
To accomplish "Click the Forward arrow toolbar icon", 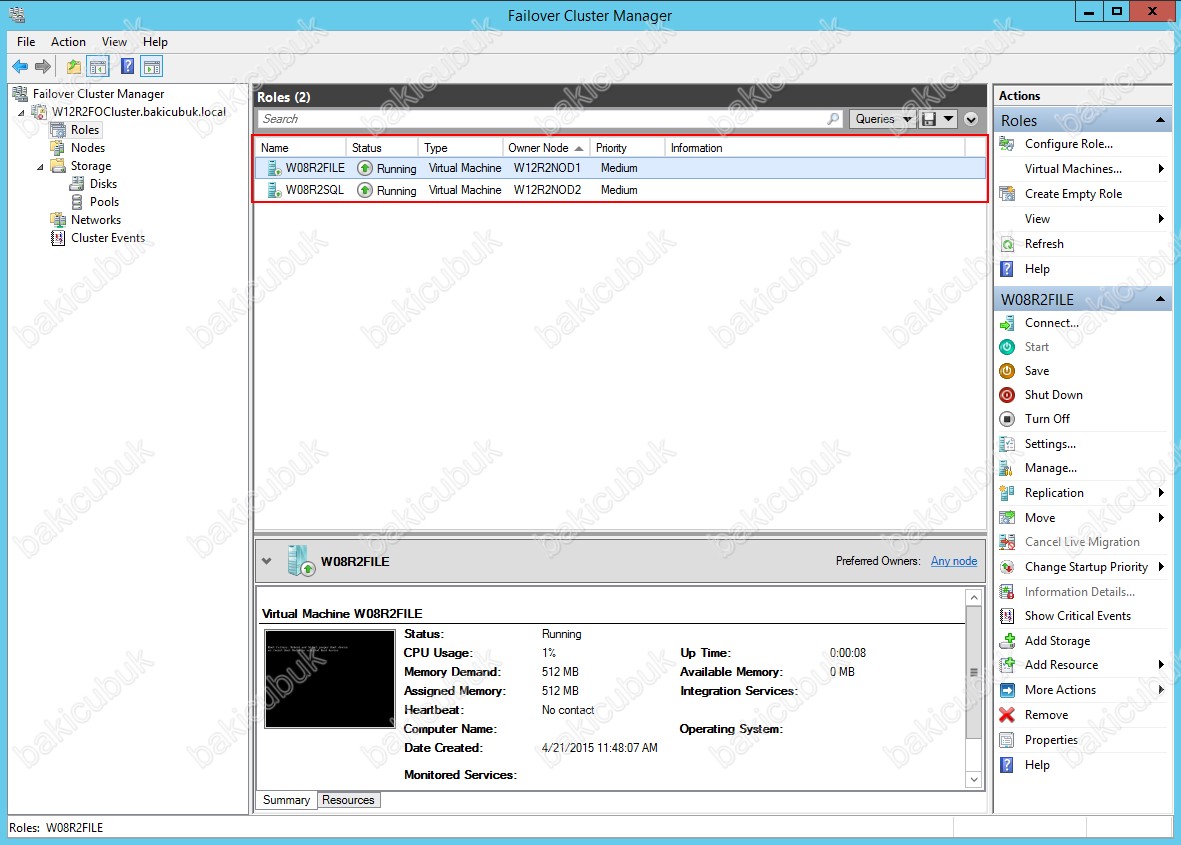I will pyautogui.click(x=43, y=66).
